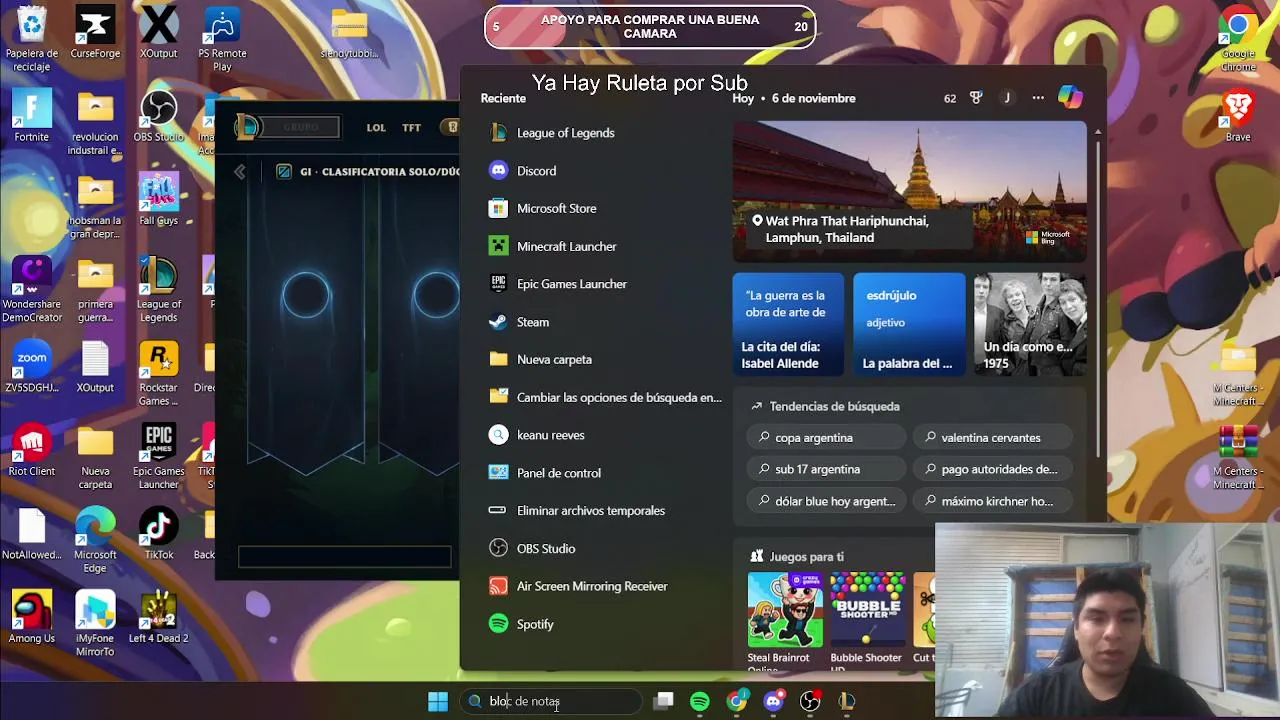Collapse League client panel with double-chevron arrow
Viewport: 1280px width, 720px height.
coord(240,172)
